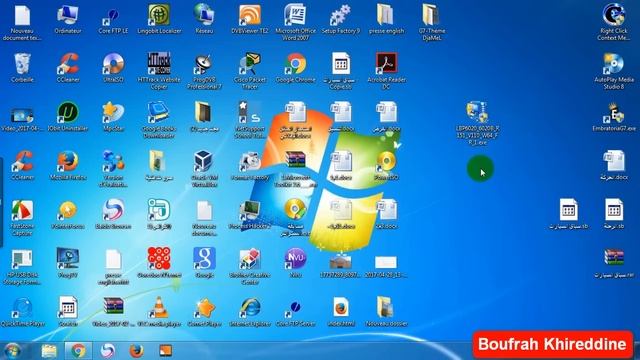Open the Nvu desktop shortcut
The height and width of the screenshot is (360, 640).
click(x=296, y=264)
